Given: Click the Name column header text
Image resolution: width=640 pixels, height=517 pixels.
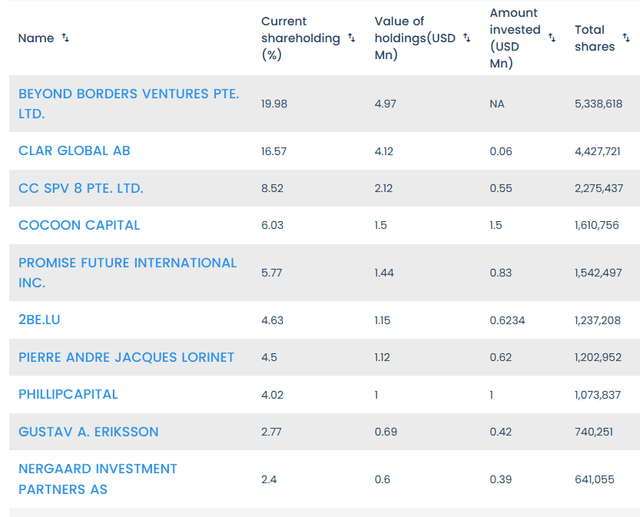Looking at the screenshot, I should [x=36, y=38].
